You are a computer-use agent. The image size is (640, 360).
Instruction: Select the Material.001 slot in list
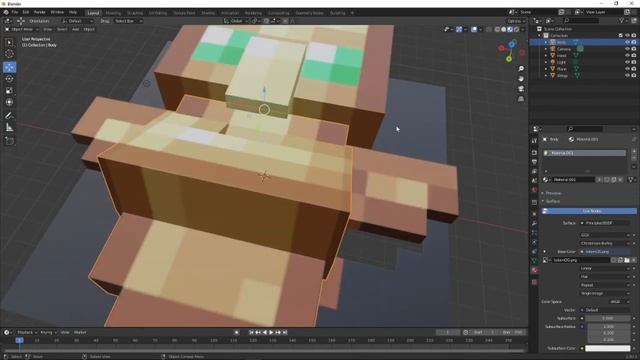click(585, 153)
